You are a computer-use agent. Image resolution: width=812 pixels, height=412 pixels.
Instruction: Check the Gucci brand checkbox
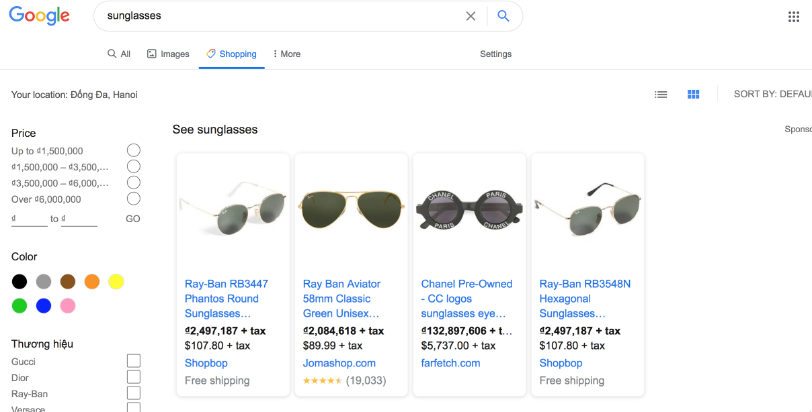pyautogui.click(x=134, y=361)
